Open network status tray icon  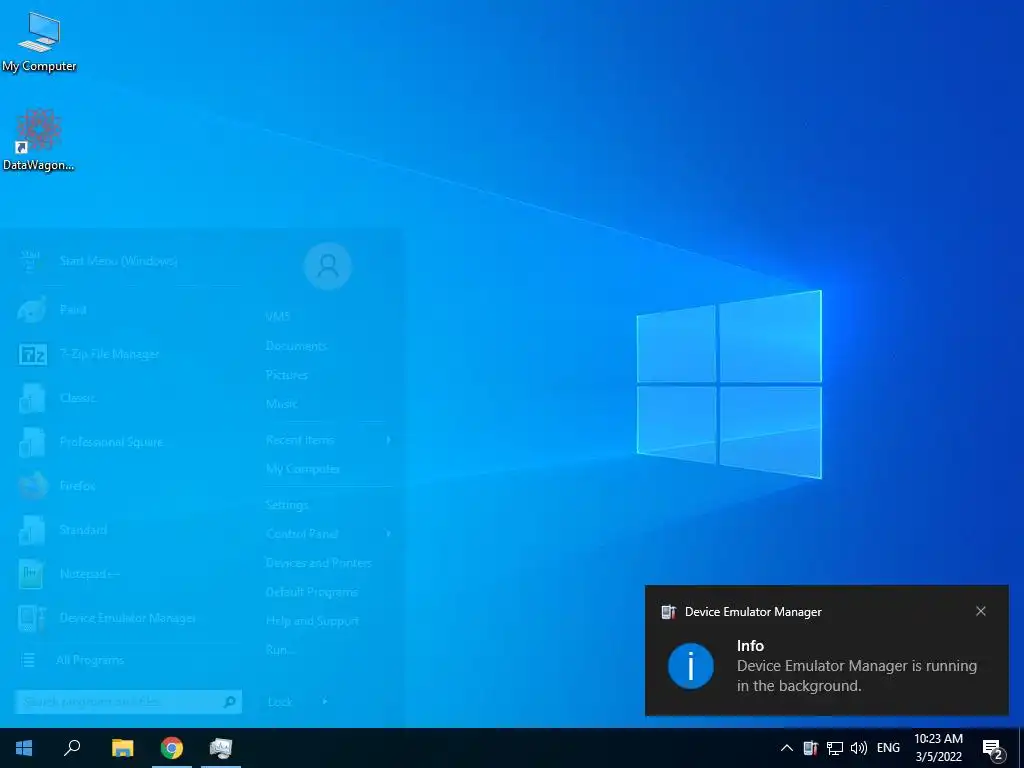point(835,748)
